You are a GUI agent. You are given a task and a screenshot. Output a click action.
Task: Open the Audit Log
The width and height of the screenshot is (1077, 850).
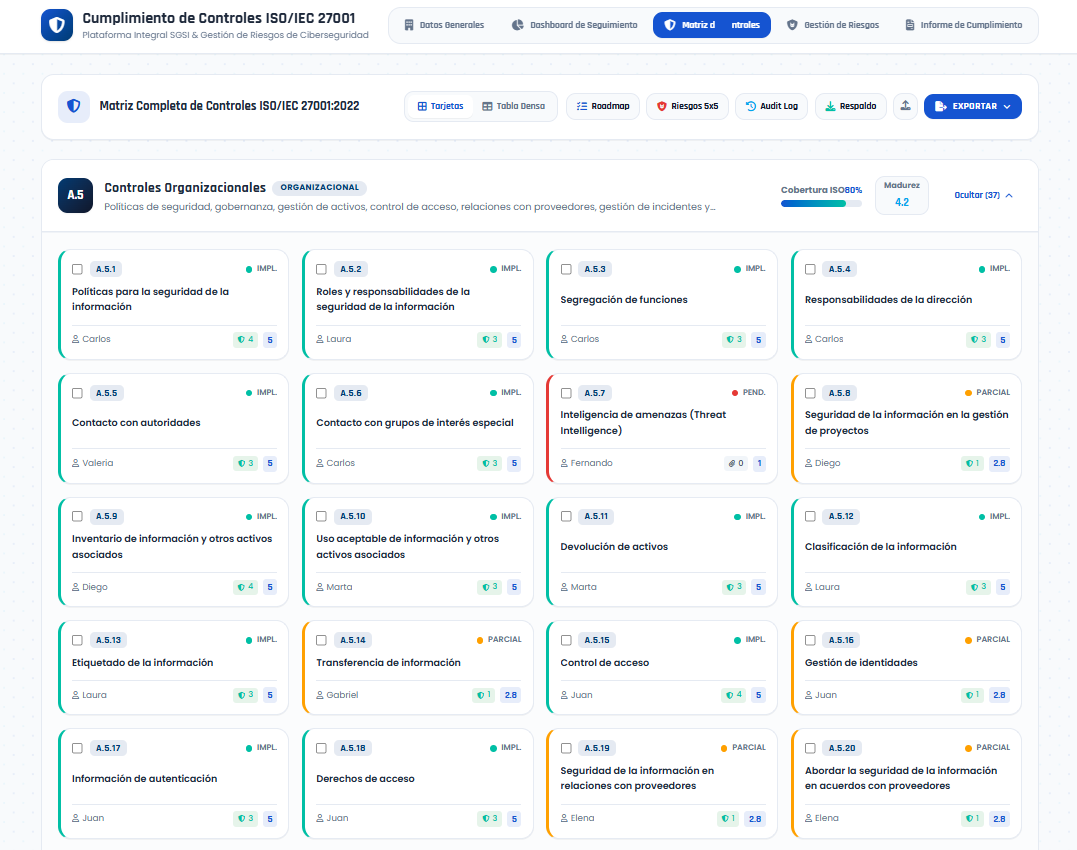tap(771, 106)
